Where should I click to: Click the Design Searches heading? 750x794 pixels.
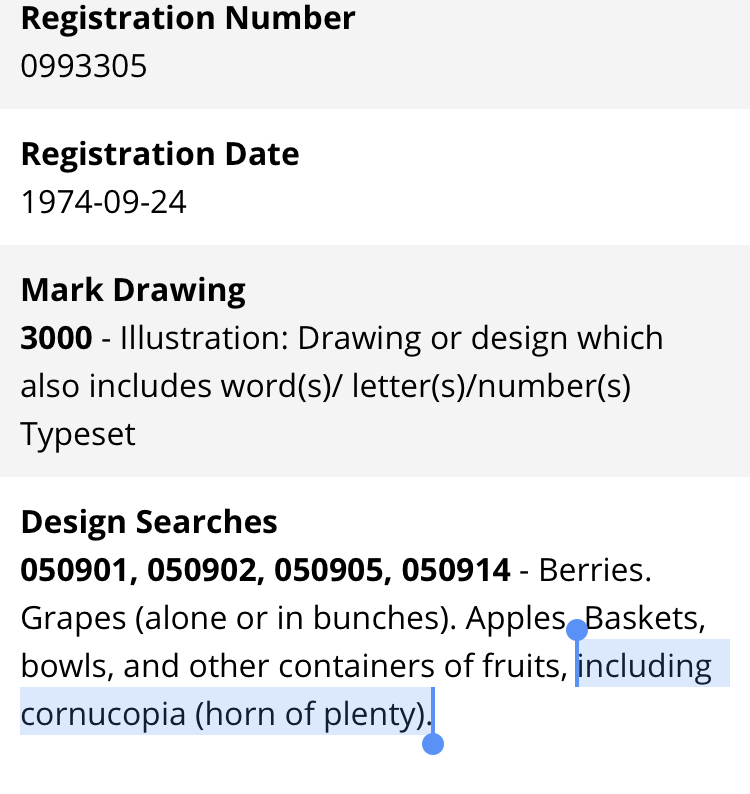(x=149, y=522)
